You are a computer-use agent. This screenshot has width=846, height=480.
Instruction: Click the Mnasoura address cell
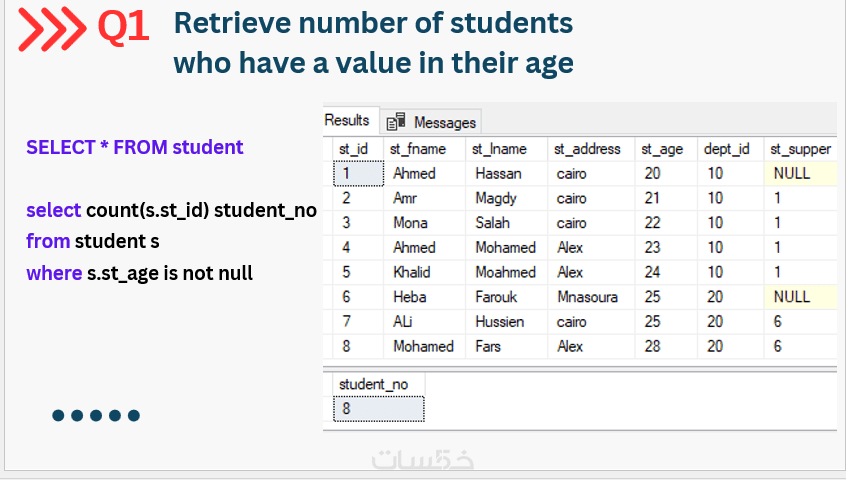(x=587, y=297)
